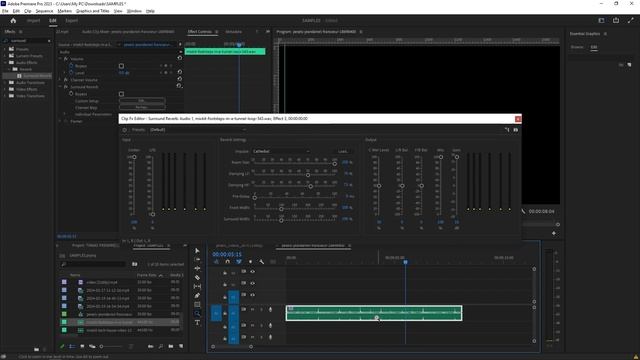
Task: Click button editor plus icon in Program Monitor
Action: point(554,233)
